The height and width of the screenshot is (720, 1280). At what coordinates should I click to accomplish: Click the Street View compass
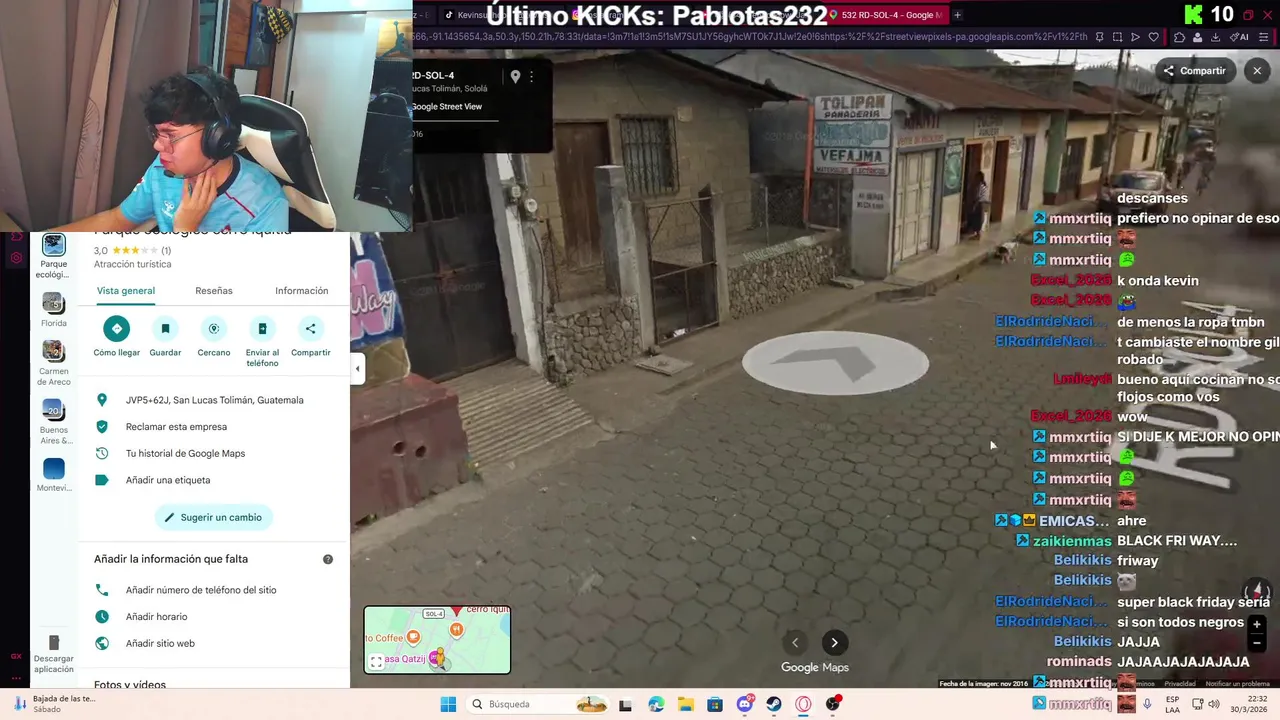(x=1256, y=591)
